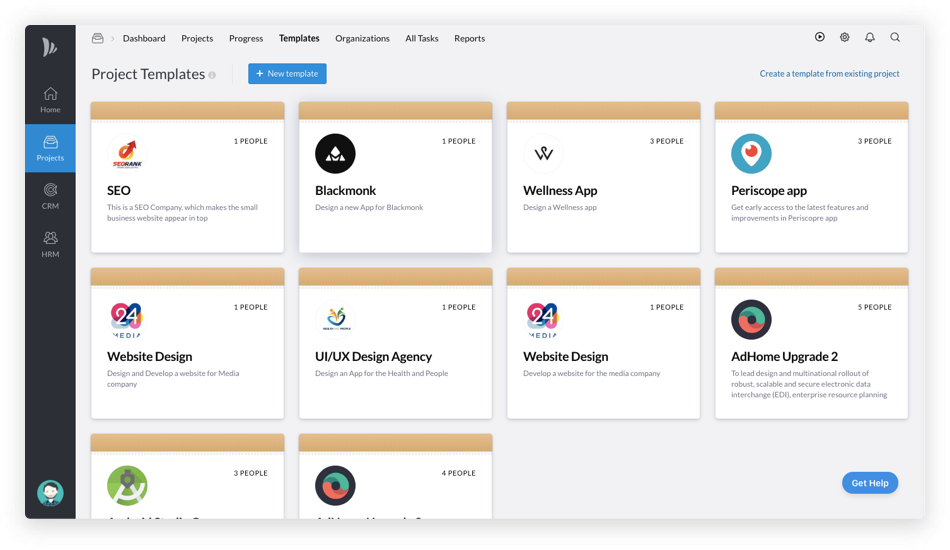Click Create a template from existing project

click(x=829, y=73)
